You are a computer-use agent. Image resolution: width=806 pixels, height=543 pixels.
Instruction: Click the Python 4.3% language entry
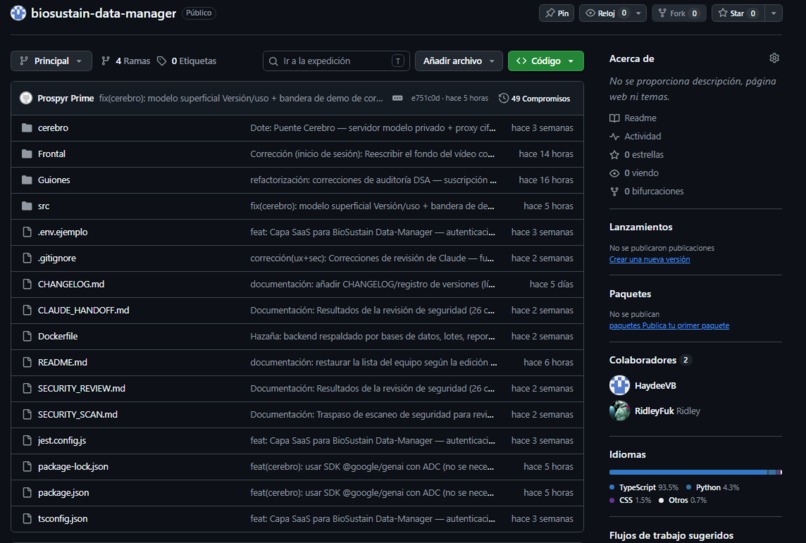[x=712, y=487]
